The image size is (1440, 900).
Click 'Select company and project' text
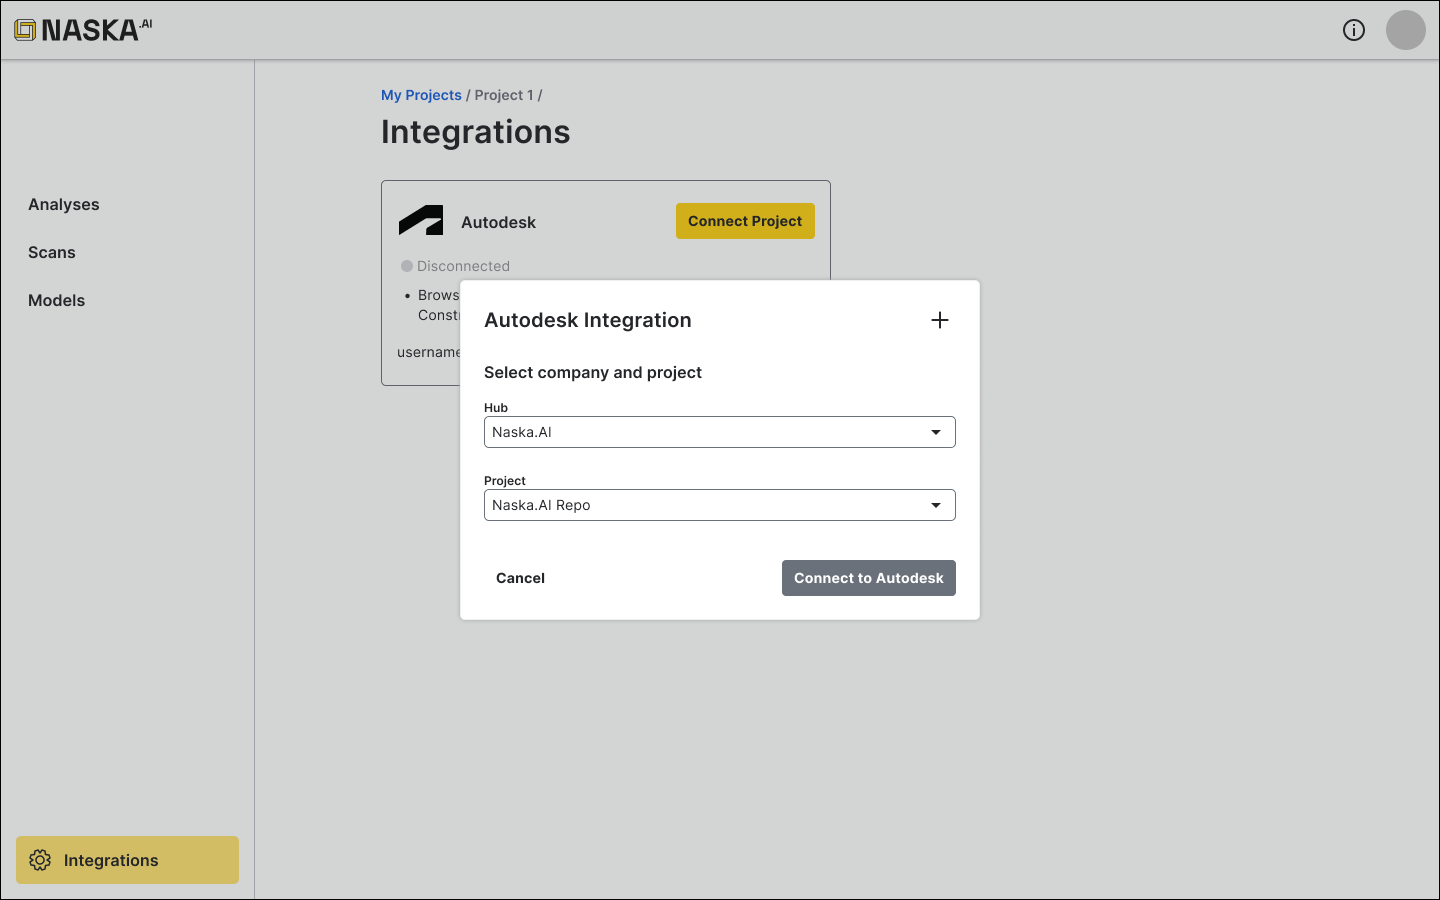[593, 372]
